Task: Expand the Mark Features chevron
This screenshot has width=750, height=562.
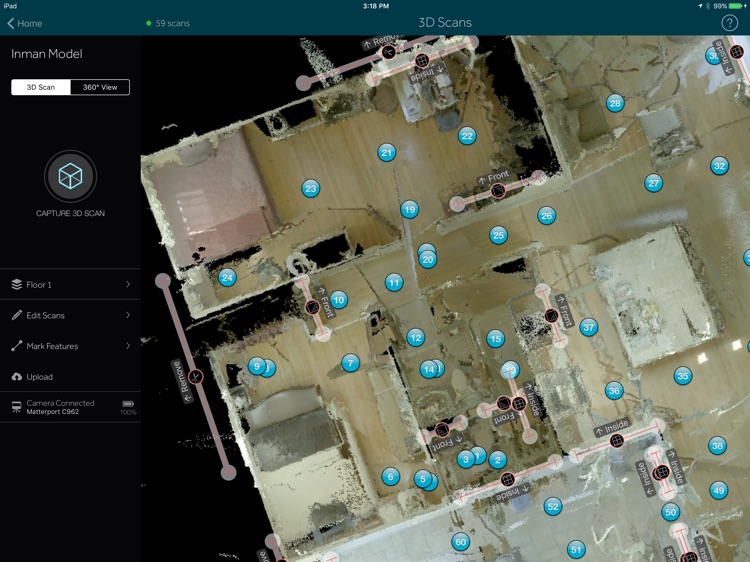Action: (x=128, y=346)
